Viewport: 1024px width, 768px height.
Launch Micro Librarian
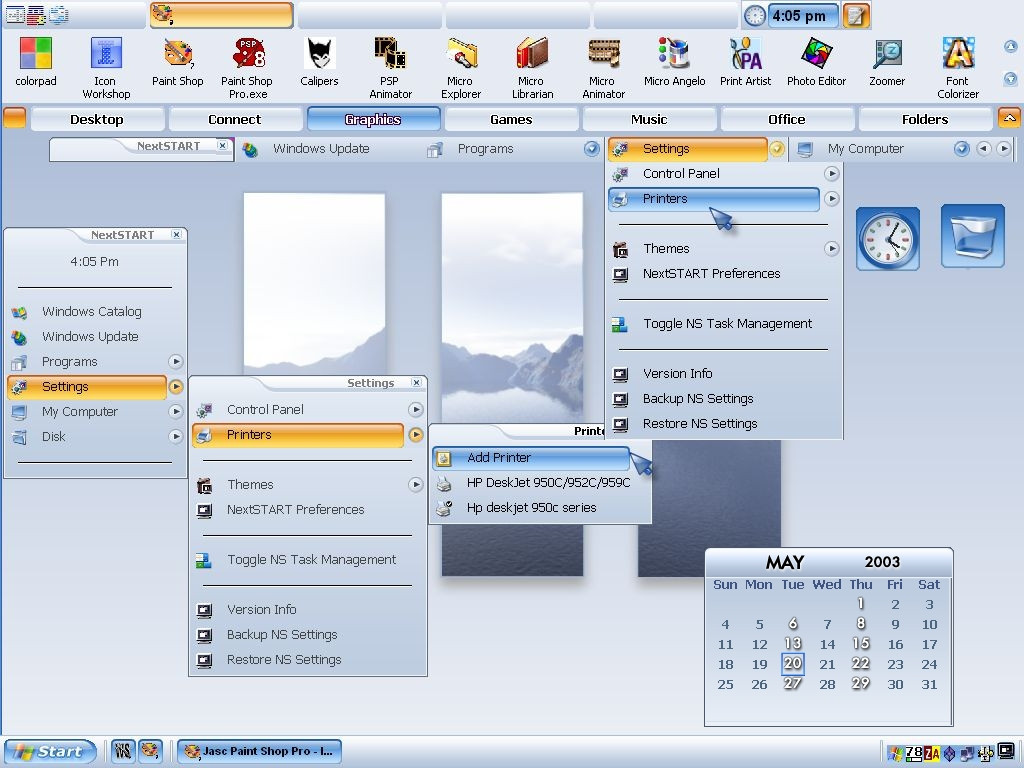532,69
